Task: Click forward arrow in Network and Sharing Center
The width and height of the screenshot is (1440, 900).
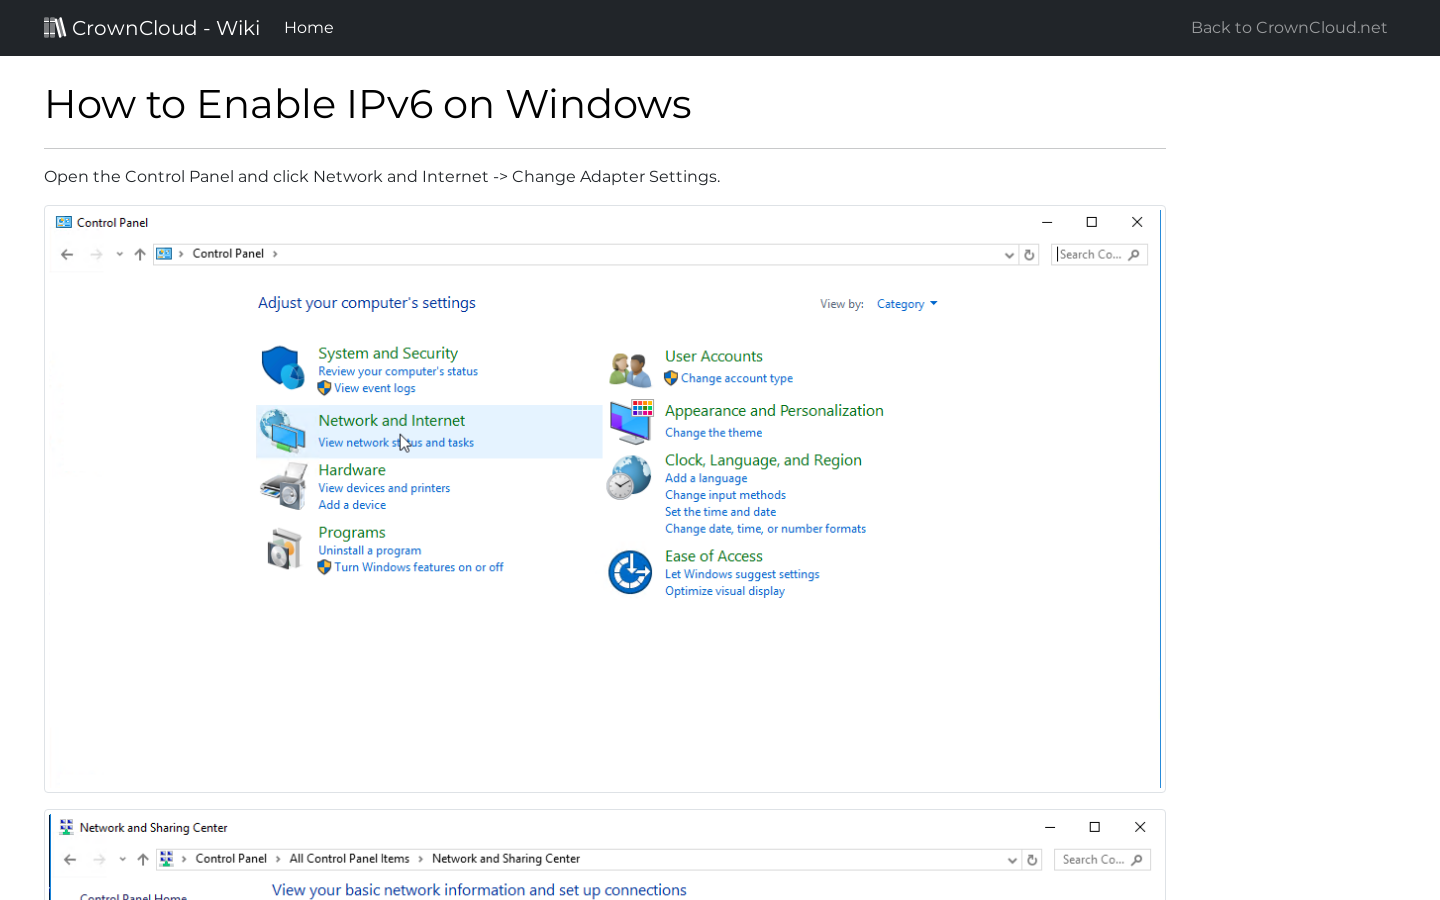Action: (99, 859)
